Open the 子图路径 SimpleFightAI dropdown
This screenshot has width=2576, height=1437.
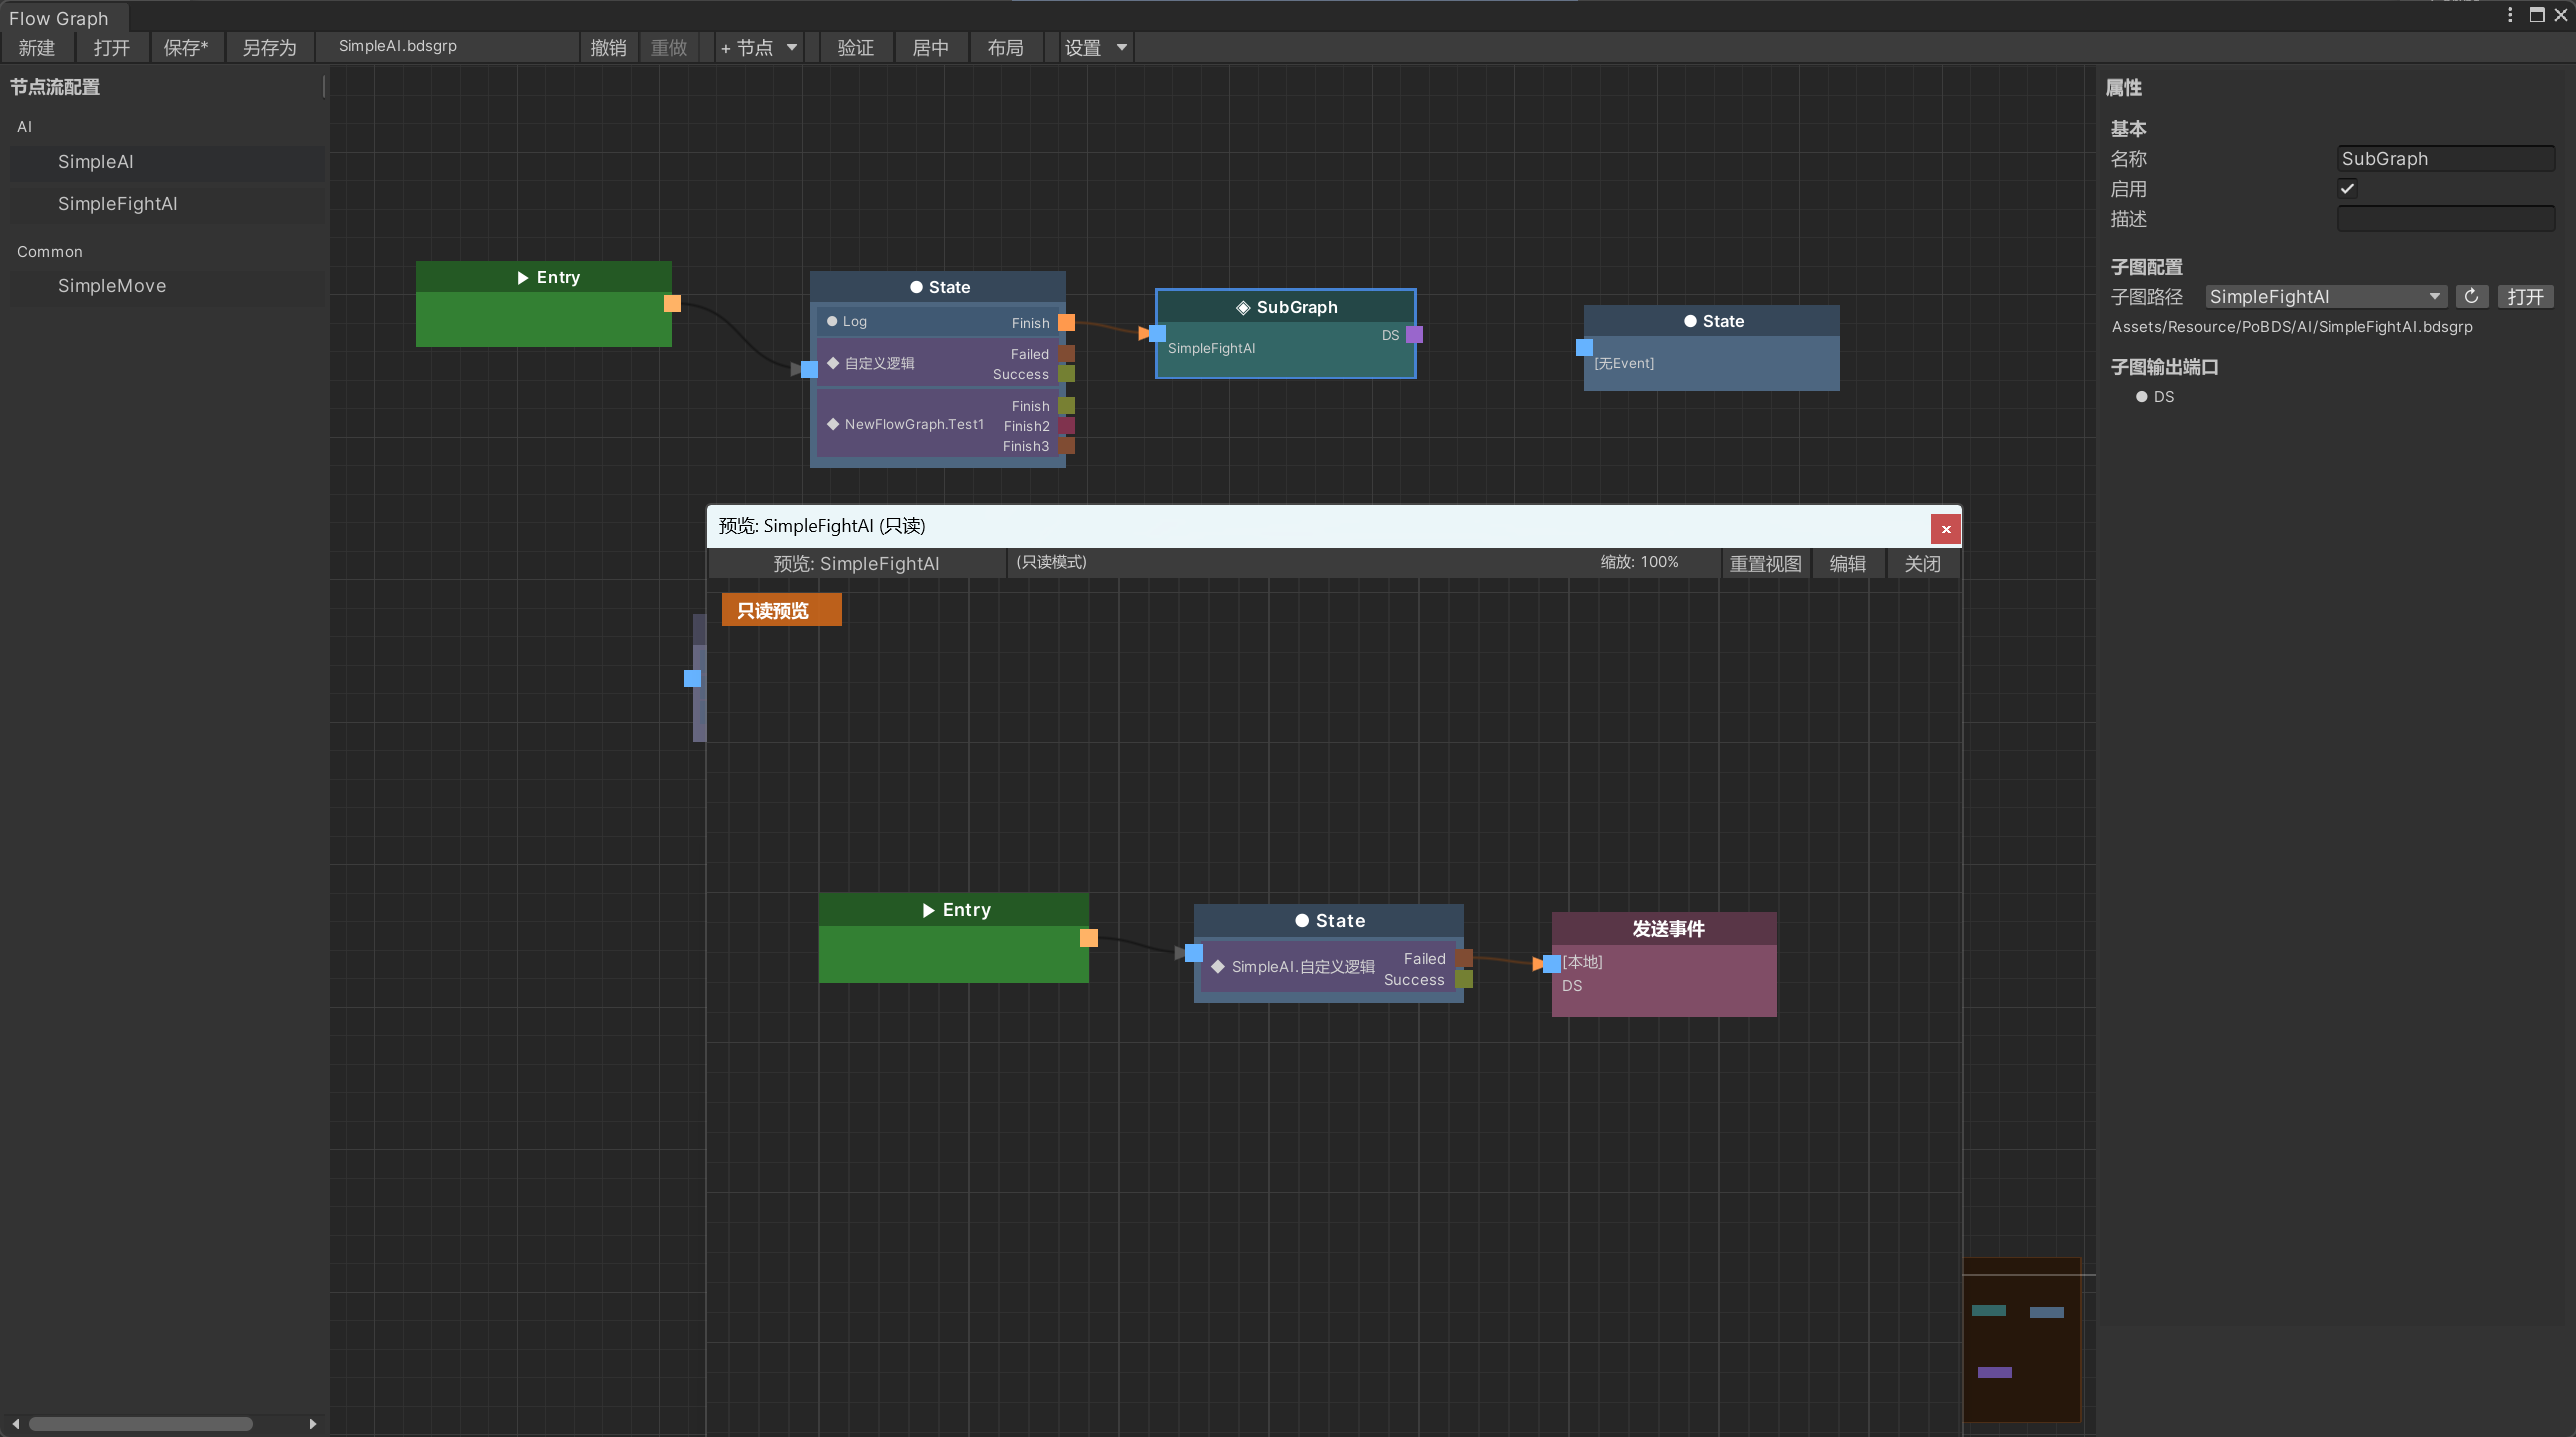point(2325,297)
